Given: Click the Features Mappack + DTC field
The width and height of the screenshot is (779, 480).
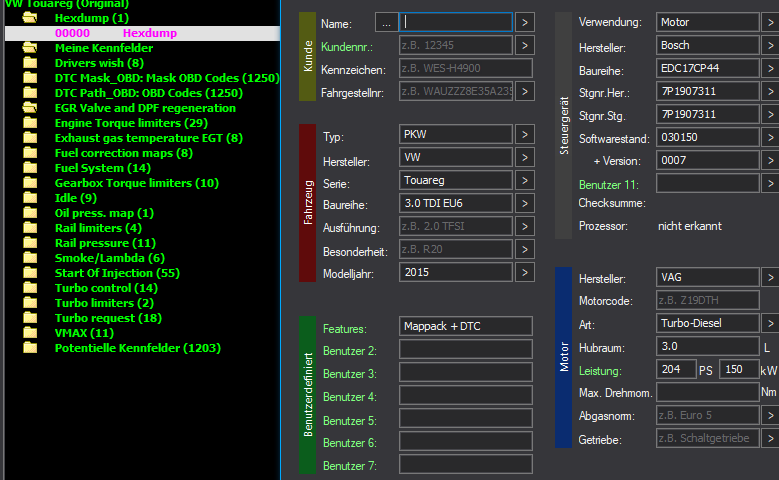Looking at the screenshot, I should click(x=466, y=326).
